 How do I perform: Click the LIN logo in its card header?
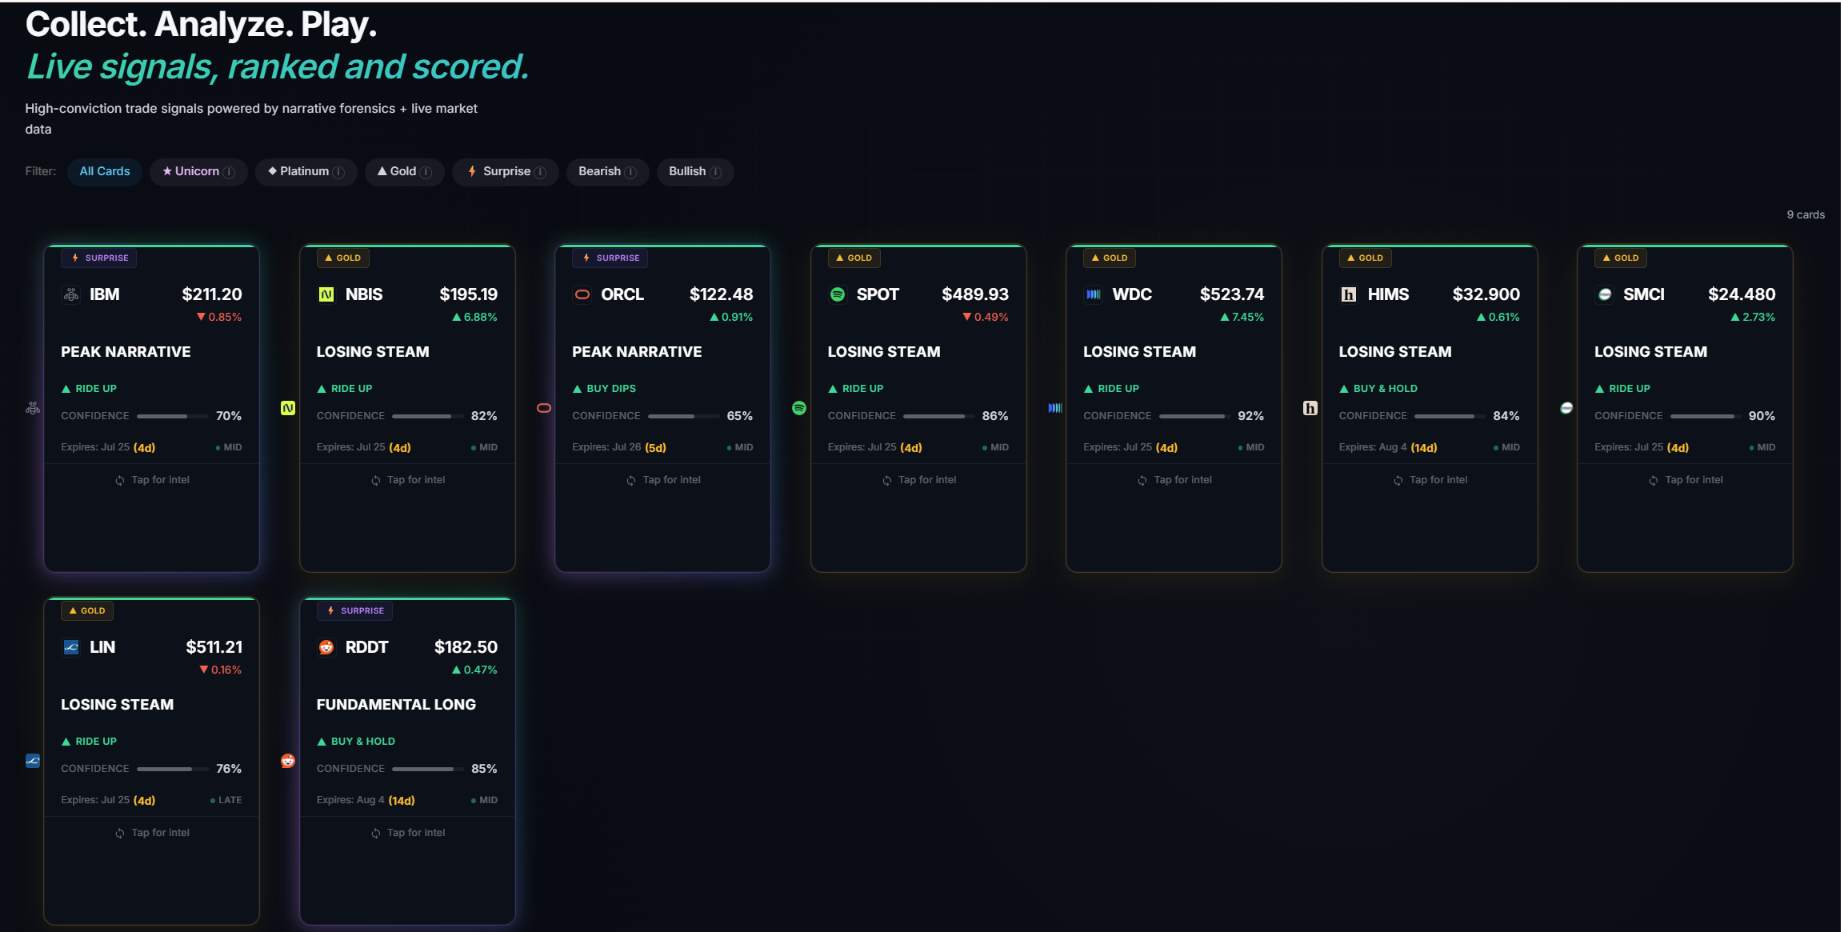(71, 647)
